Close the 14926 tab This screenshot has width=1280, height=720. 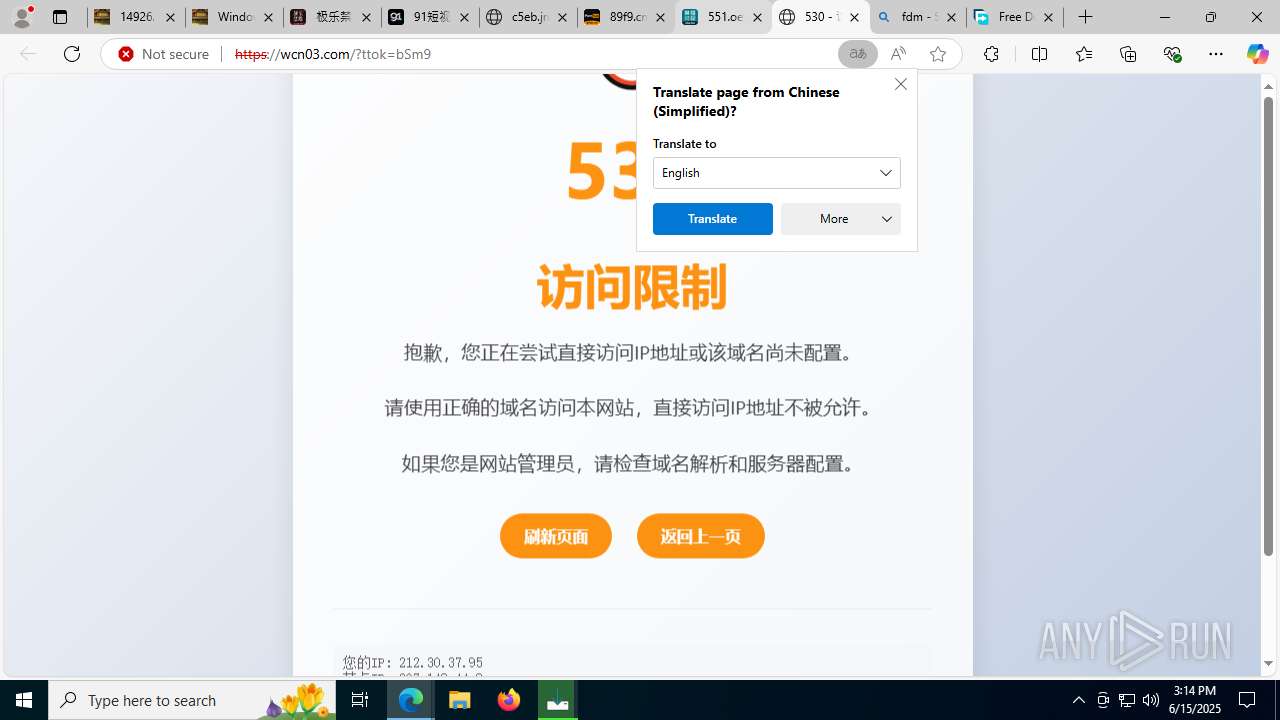pos(170,17)
